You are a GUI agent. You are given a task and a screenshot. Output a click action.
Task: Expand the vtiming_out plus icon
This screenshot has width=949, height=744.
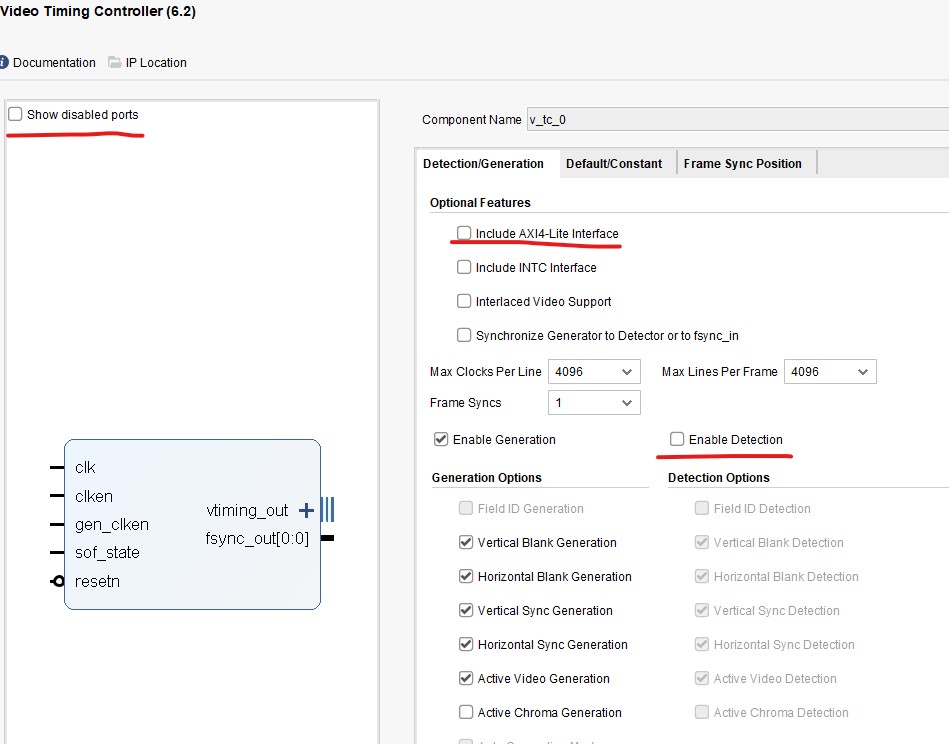[306, 511]
